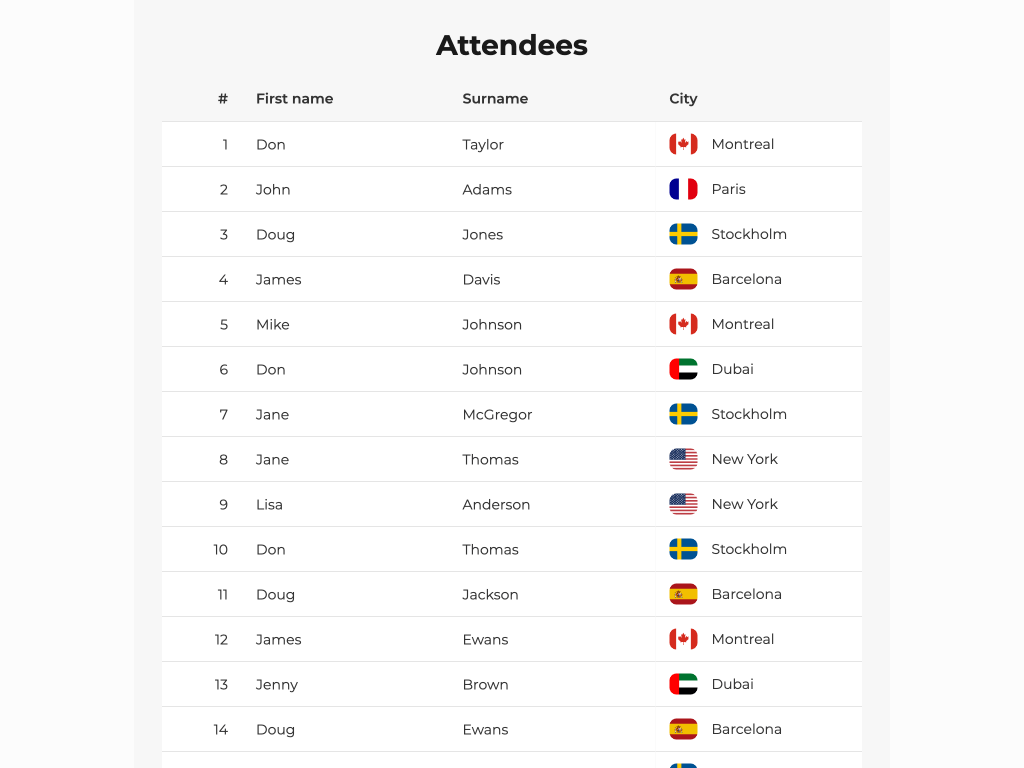Image resolution: width=1024 pixels, height=768 pixels.
Task: Select surname Jackson in row 11
Action: (490, 594)
